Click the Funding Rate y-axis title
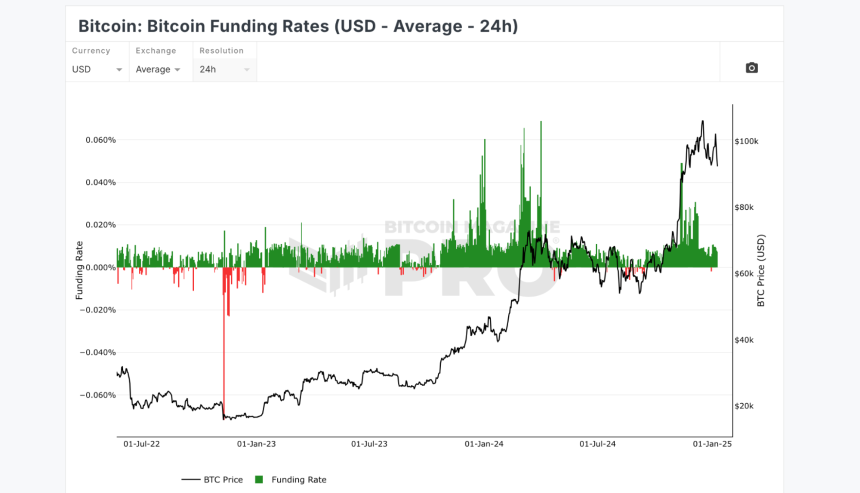This screenshot has height=493, width=860. click(x=79, y=270)
